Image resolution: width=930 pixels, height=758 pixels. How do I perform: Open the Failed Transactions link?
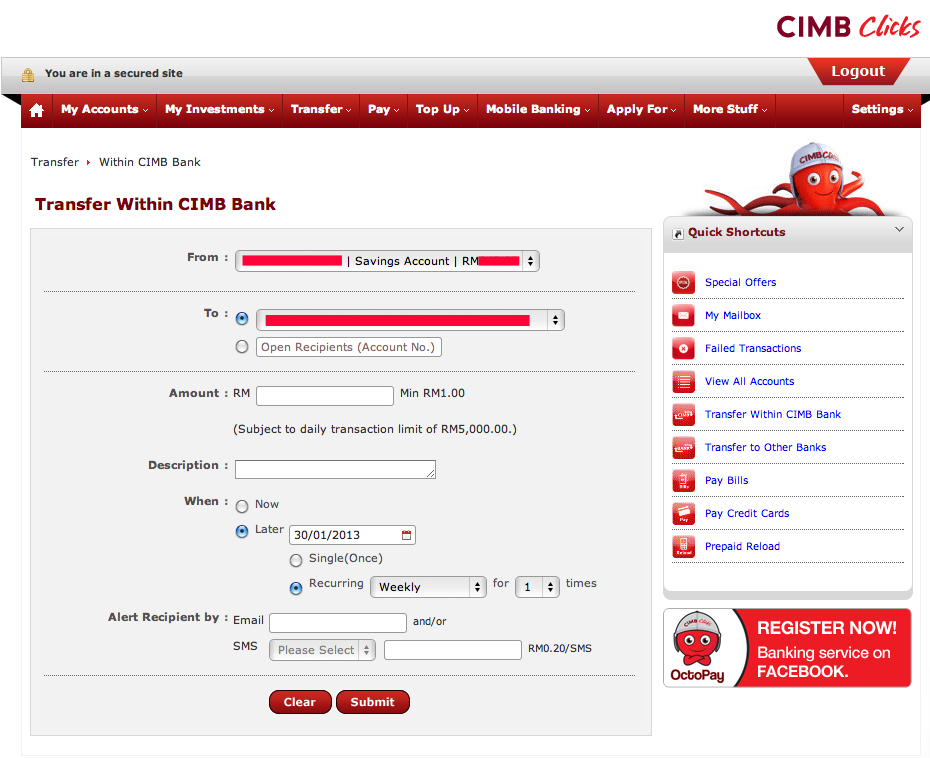[753, 349]
